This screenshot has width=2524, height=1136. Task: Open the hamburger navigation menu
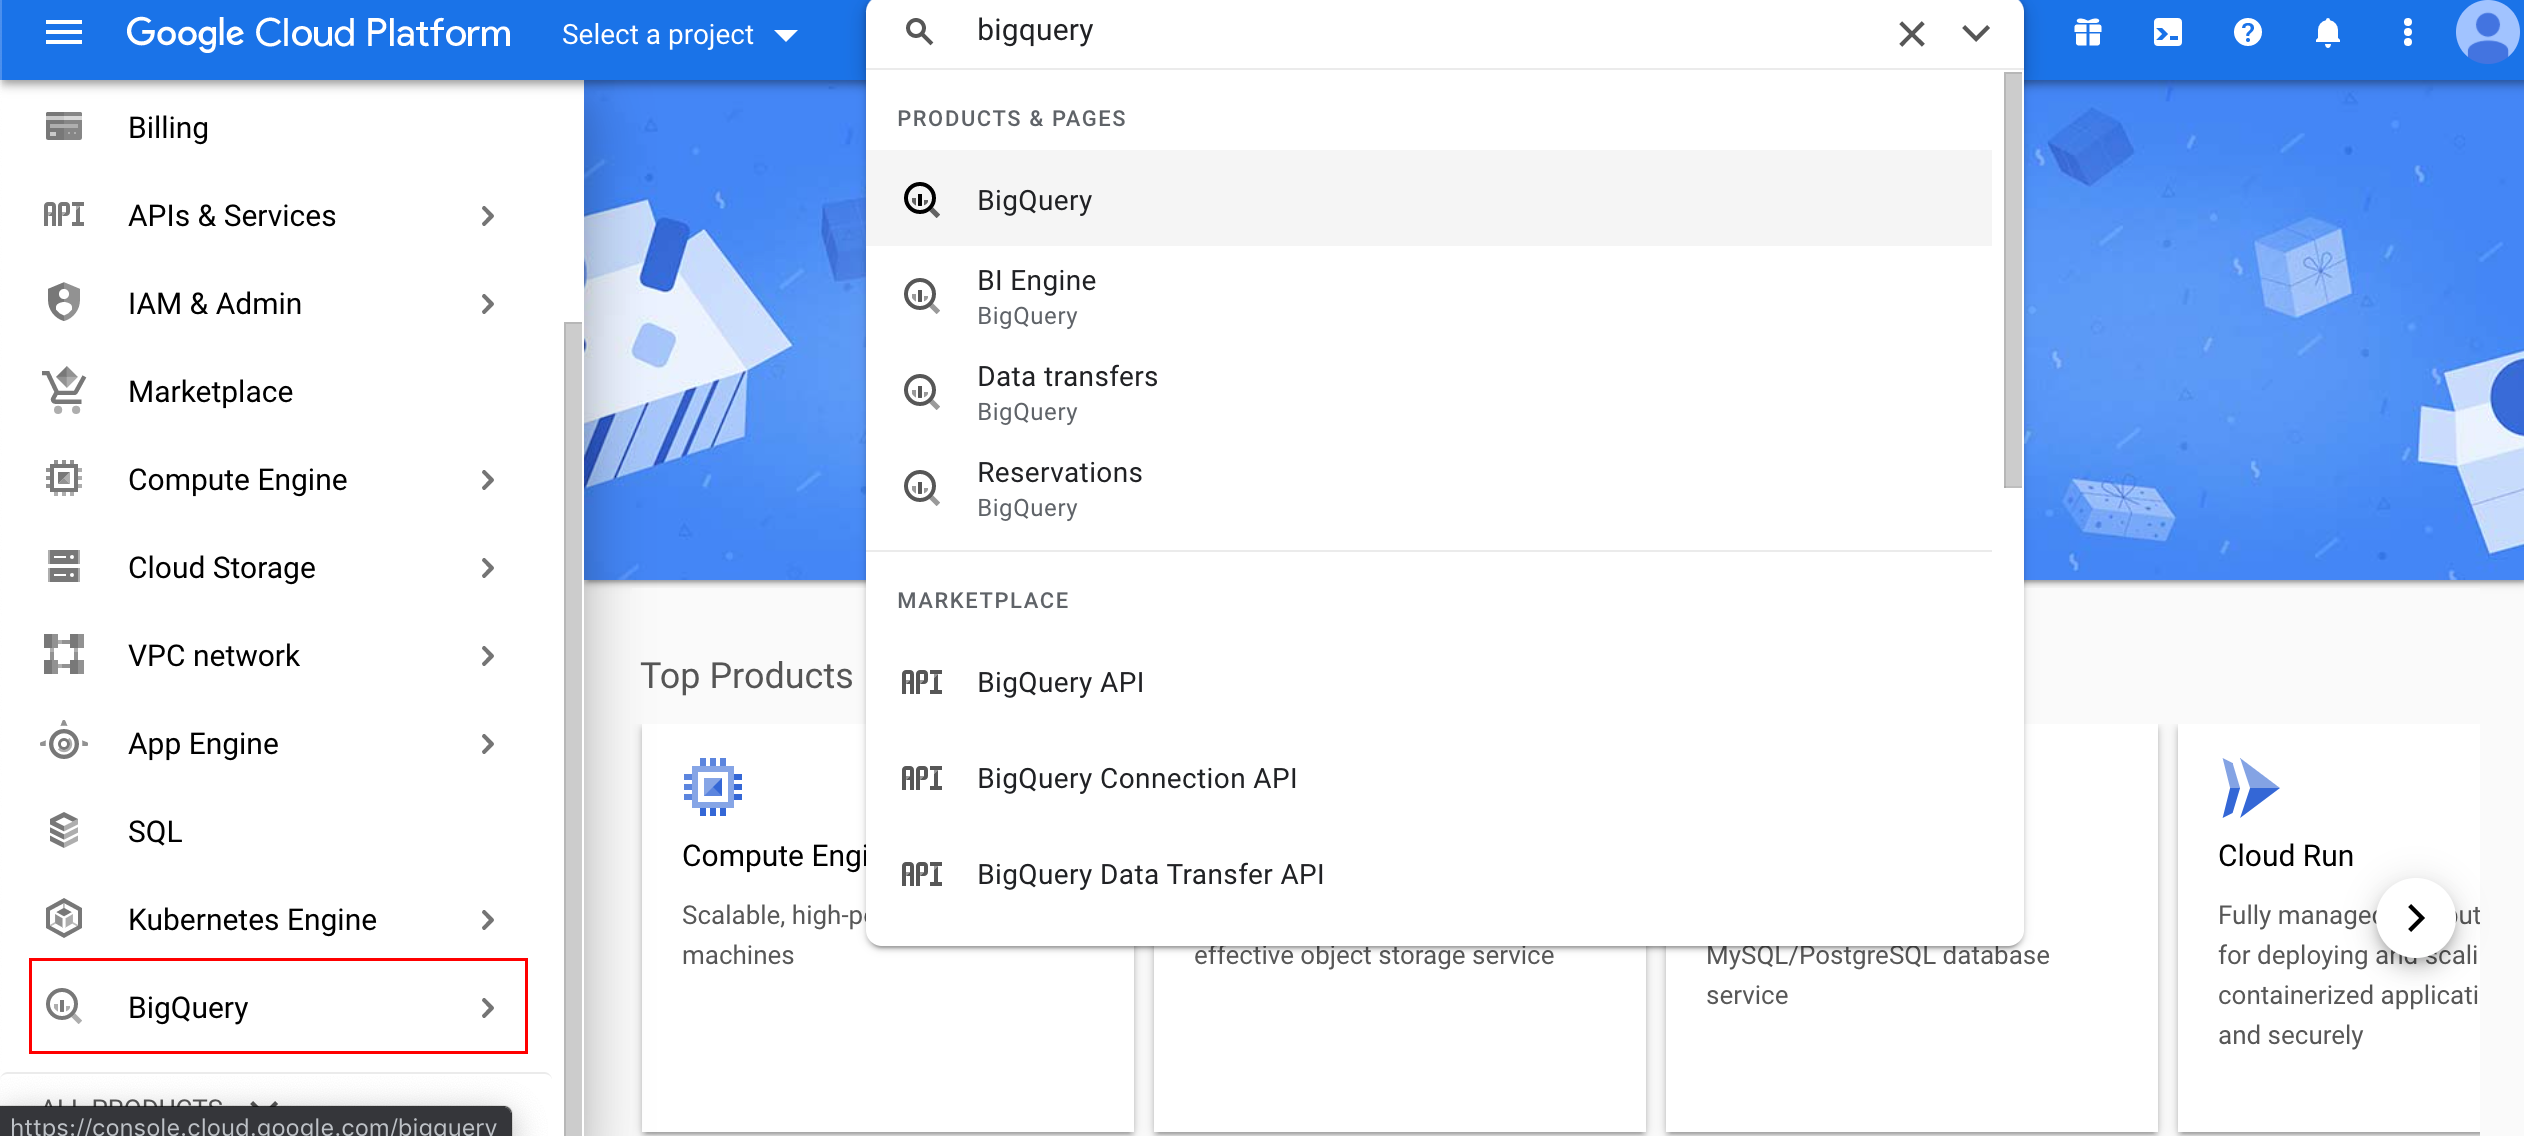coord(64,33)
